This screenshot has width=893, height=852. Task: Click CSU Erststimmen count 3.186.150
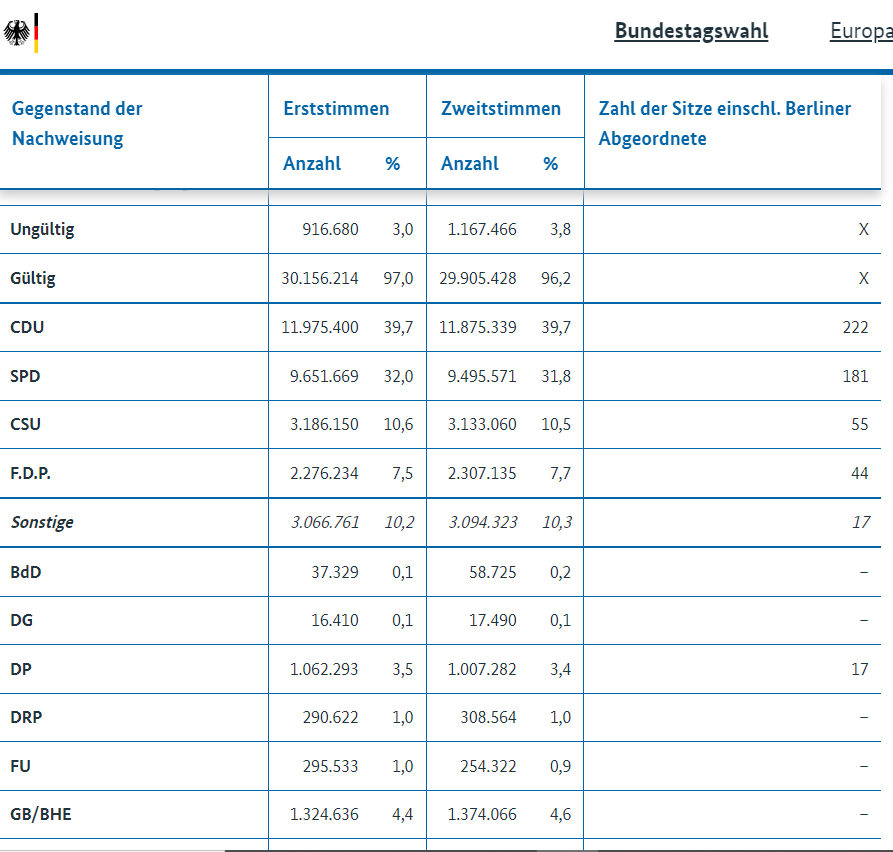click(324, 424)
